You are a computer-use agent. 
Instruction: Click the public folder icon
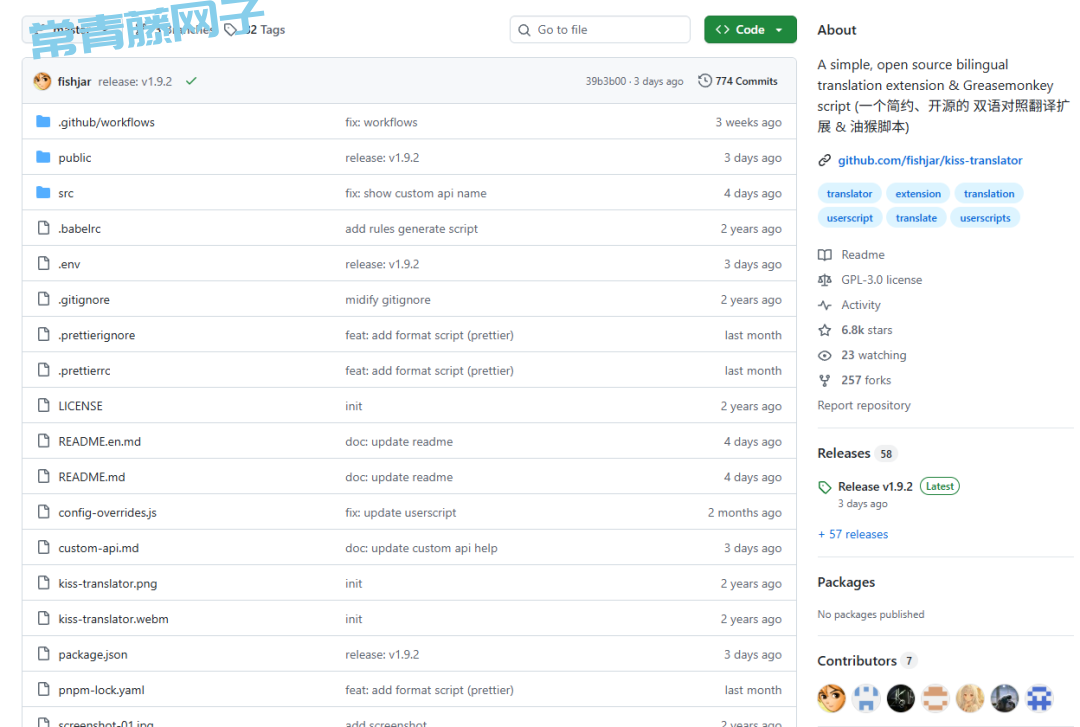[43, 157]
